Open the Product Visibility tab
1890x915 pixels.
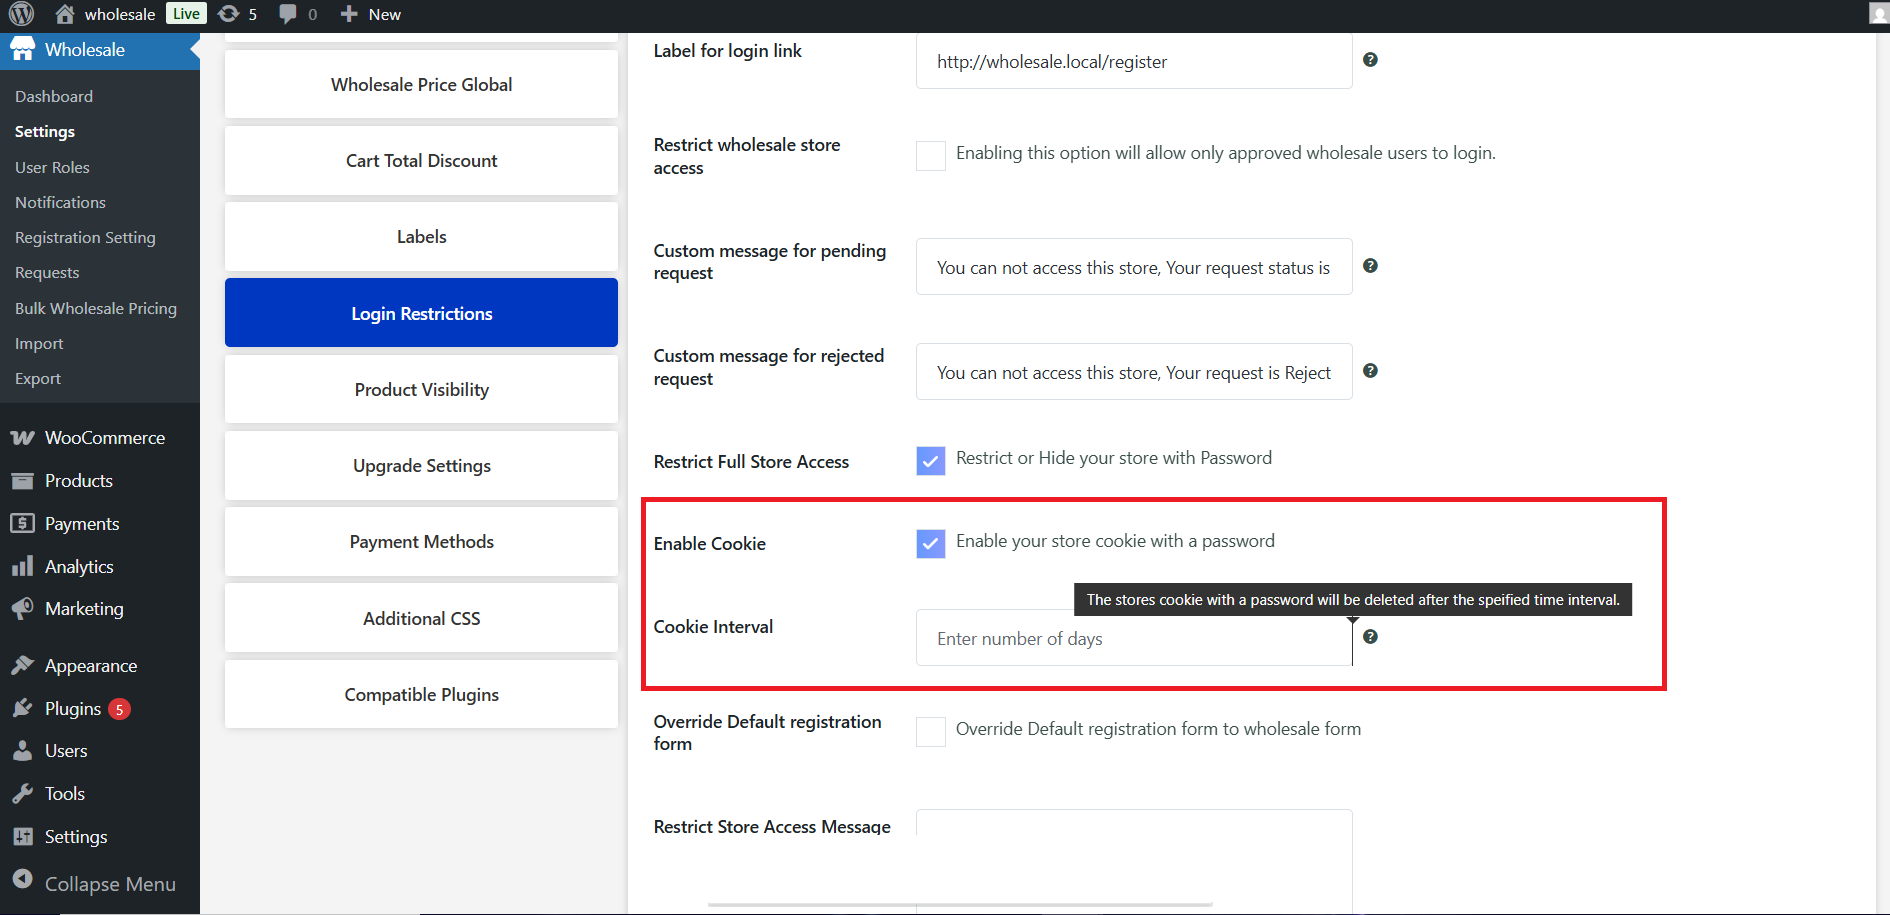421,390
